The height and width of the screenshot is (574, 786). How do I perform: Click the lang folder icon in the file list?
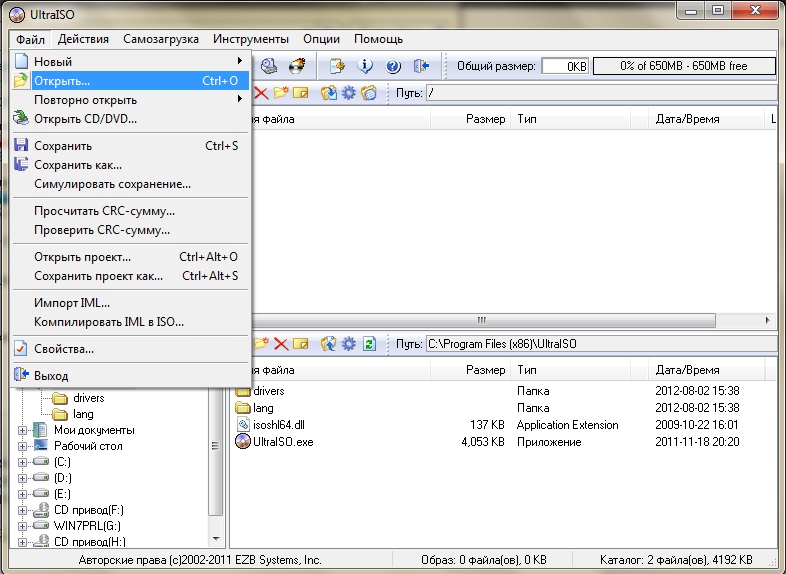pos(243,408)
